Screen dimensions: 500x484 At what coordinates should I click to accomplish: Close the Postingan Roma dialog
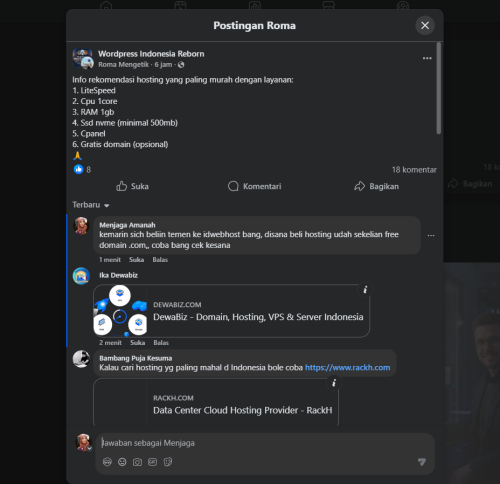coord(425,25)
